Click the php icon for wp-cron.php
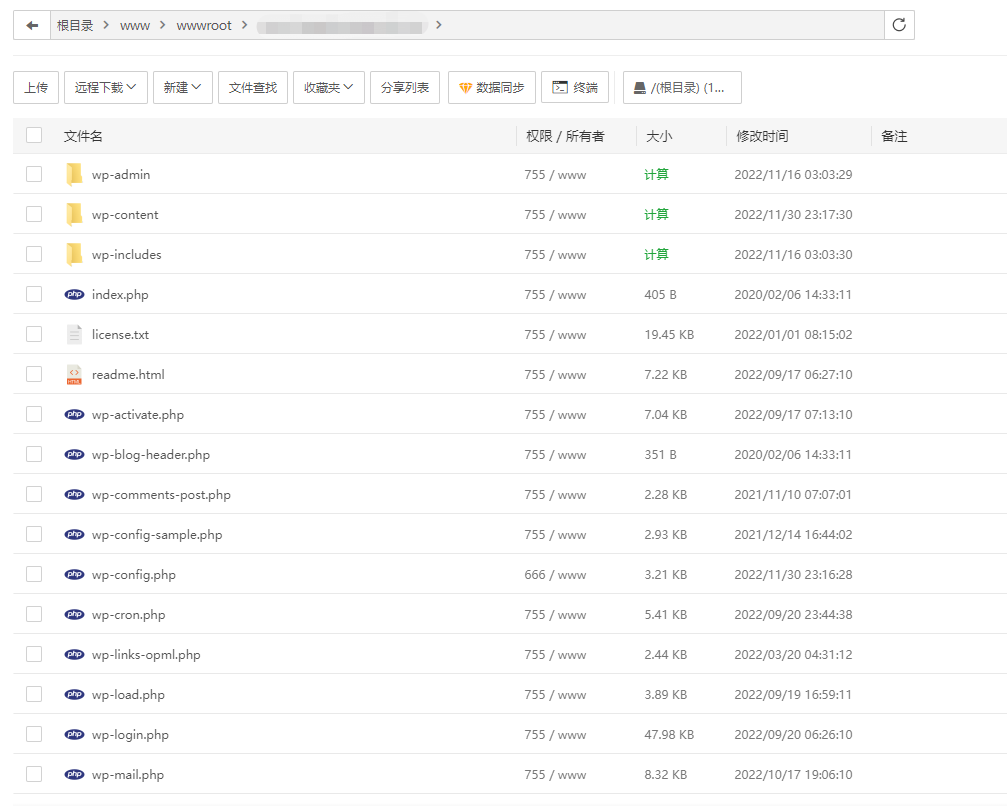This screenshot has height=806, width=1007. pyautogui.click(x=74, y=614)
